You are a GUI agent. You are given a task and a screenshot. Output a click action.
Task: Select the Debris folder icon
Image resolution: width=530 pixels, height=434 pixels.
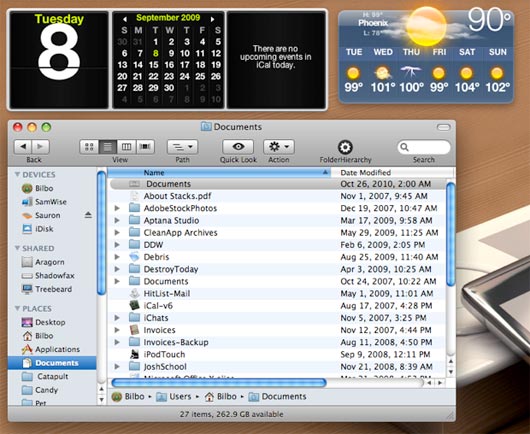(x=135, y=257)
